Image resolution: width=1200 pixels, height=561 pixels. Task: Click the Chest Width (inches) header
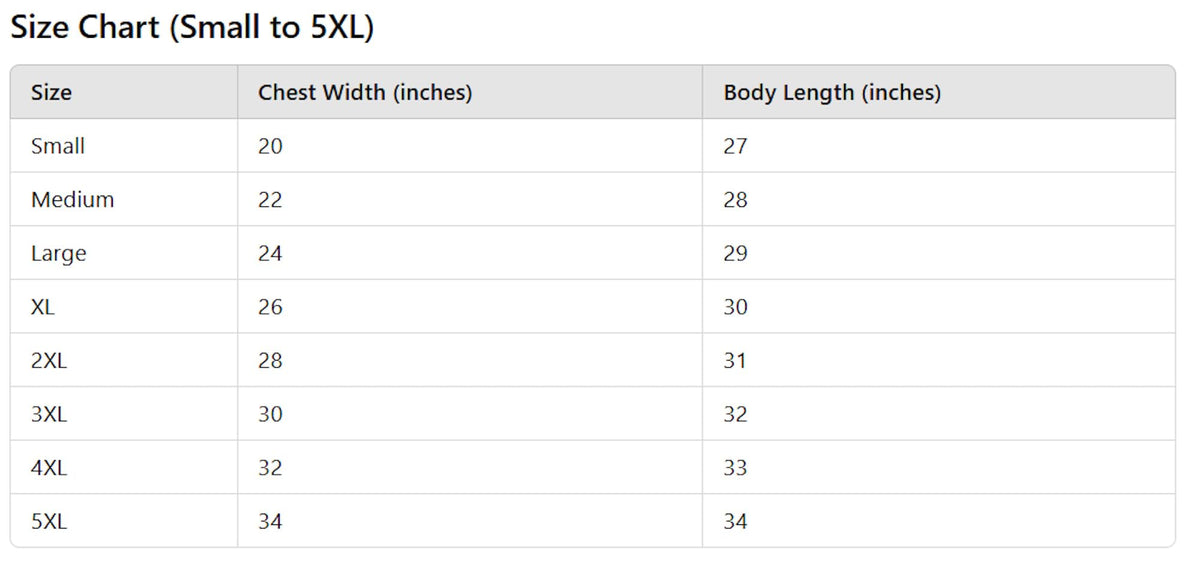tap(365, 93)
